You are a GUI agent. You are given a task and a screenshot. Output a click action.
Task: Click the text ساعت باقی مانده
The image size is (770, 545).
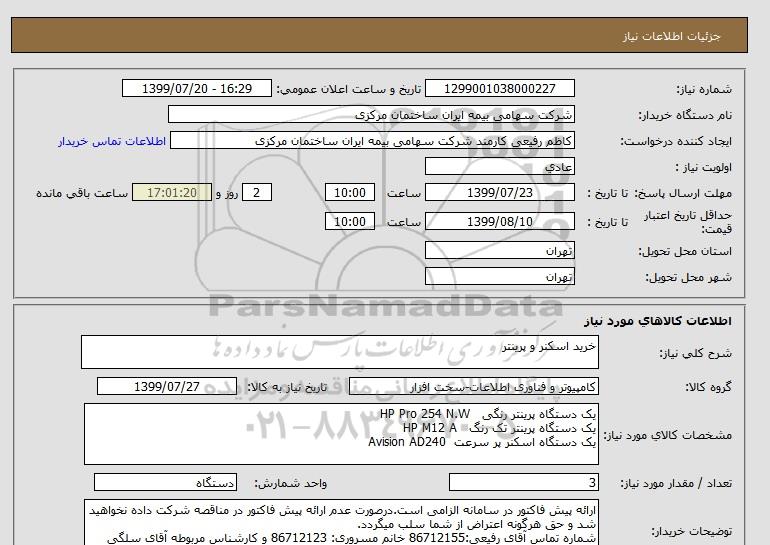pos(82,193)
